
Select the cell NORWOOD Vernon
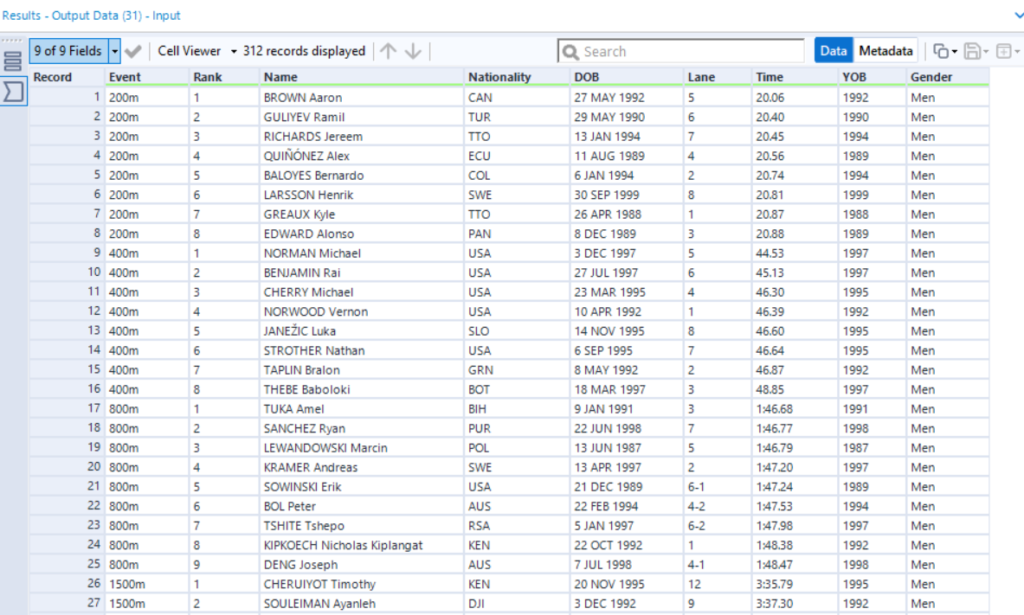(x=362, y=311)
